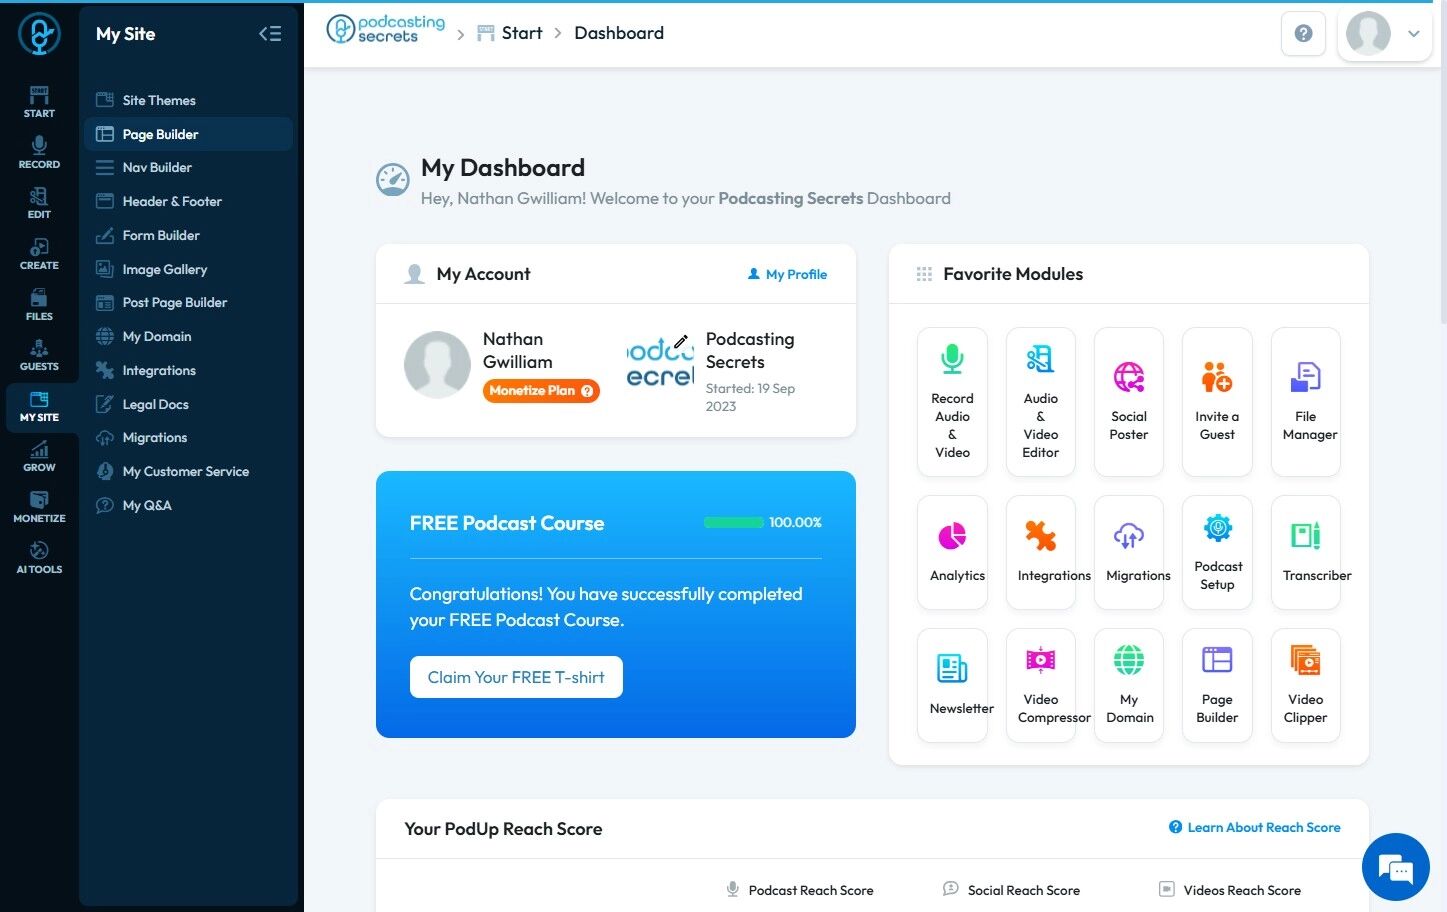
Task: Open the Record Audio & Video module
Action: click(x=952, y=401)
